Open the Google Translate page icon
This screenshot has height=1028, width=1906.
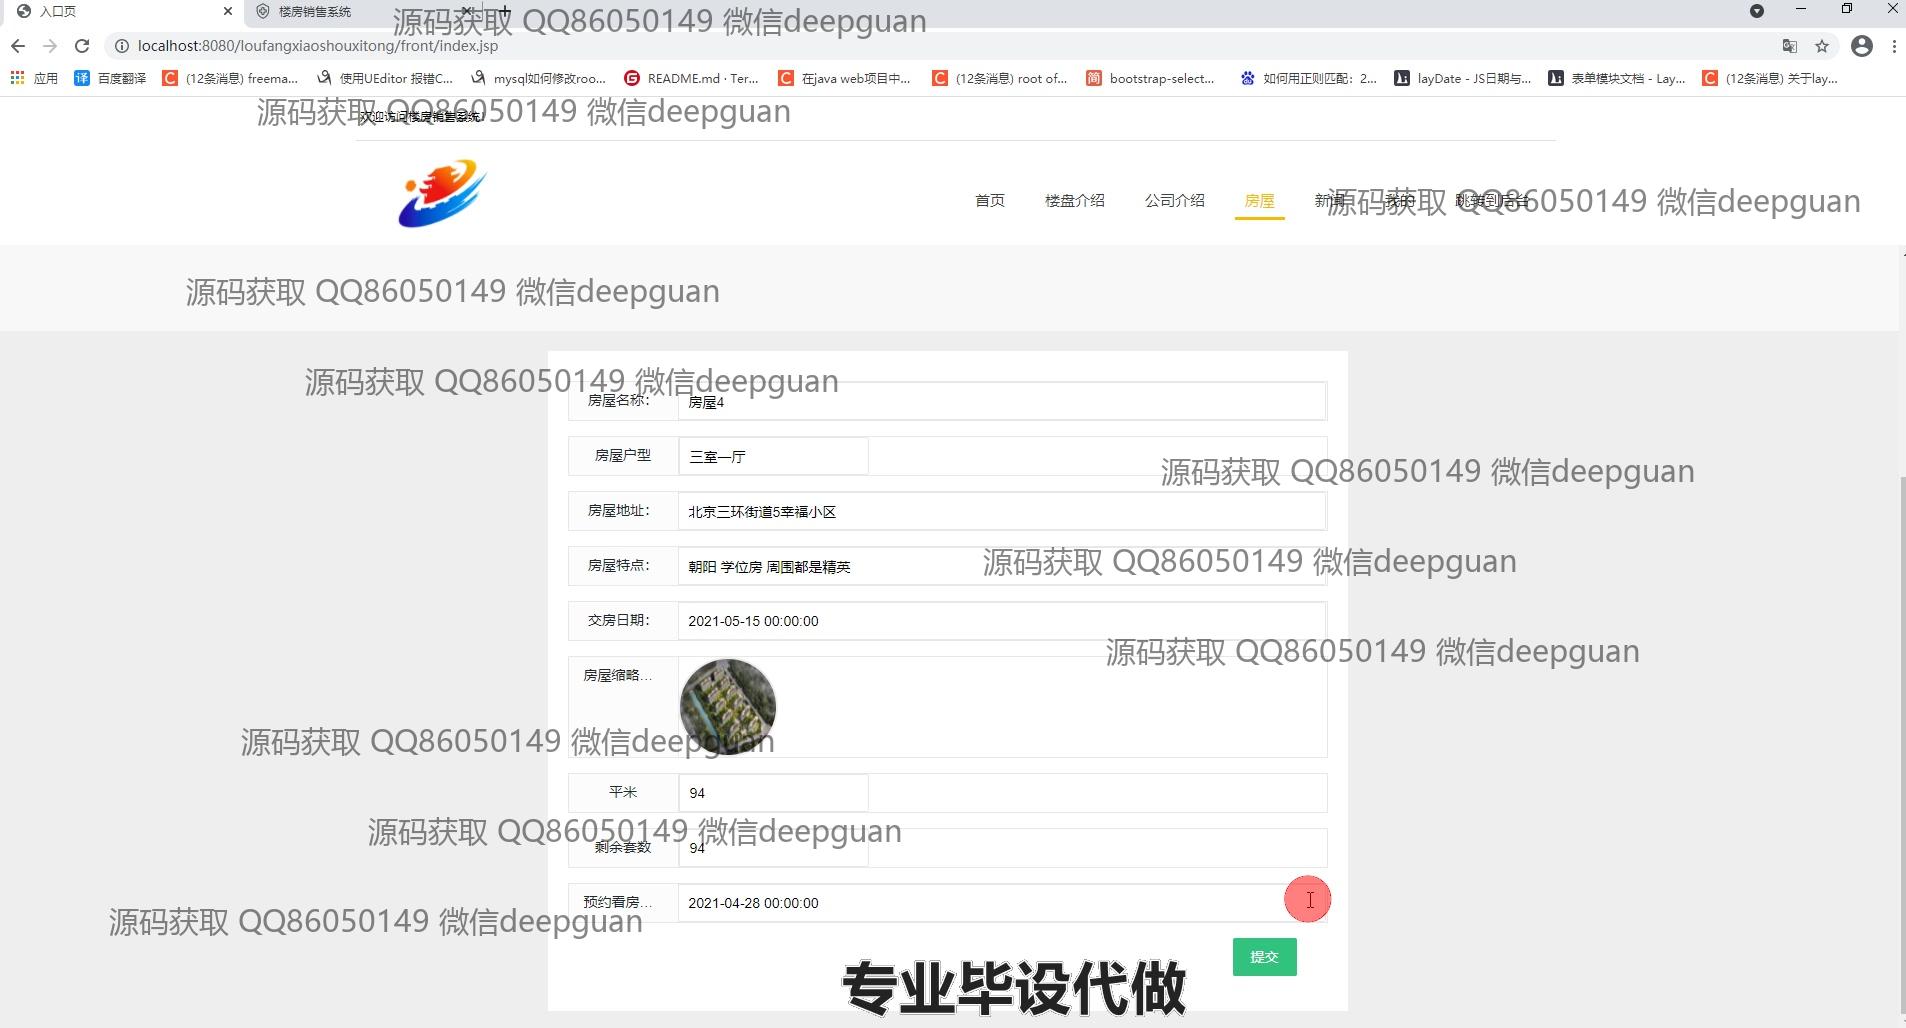[1790, 46]
